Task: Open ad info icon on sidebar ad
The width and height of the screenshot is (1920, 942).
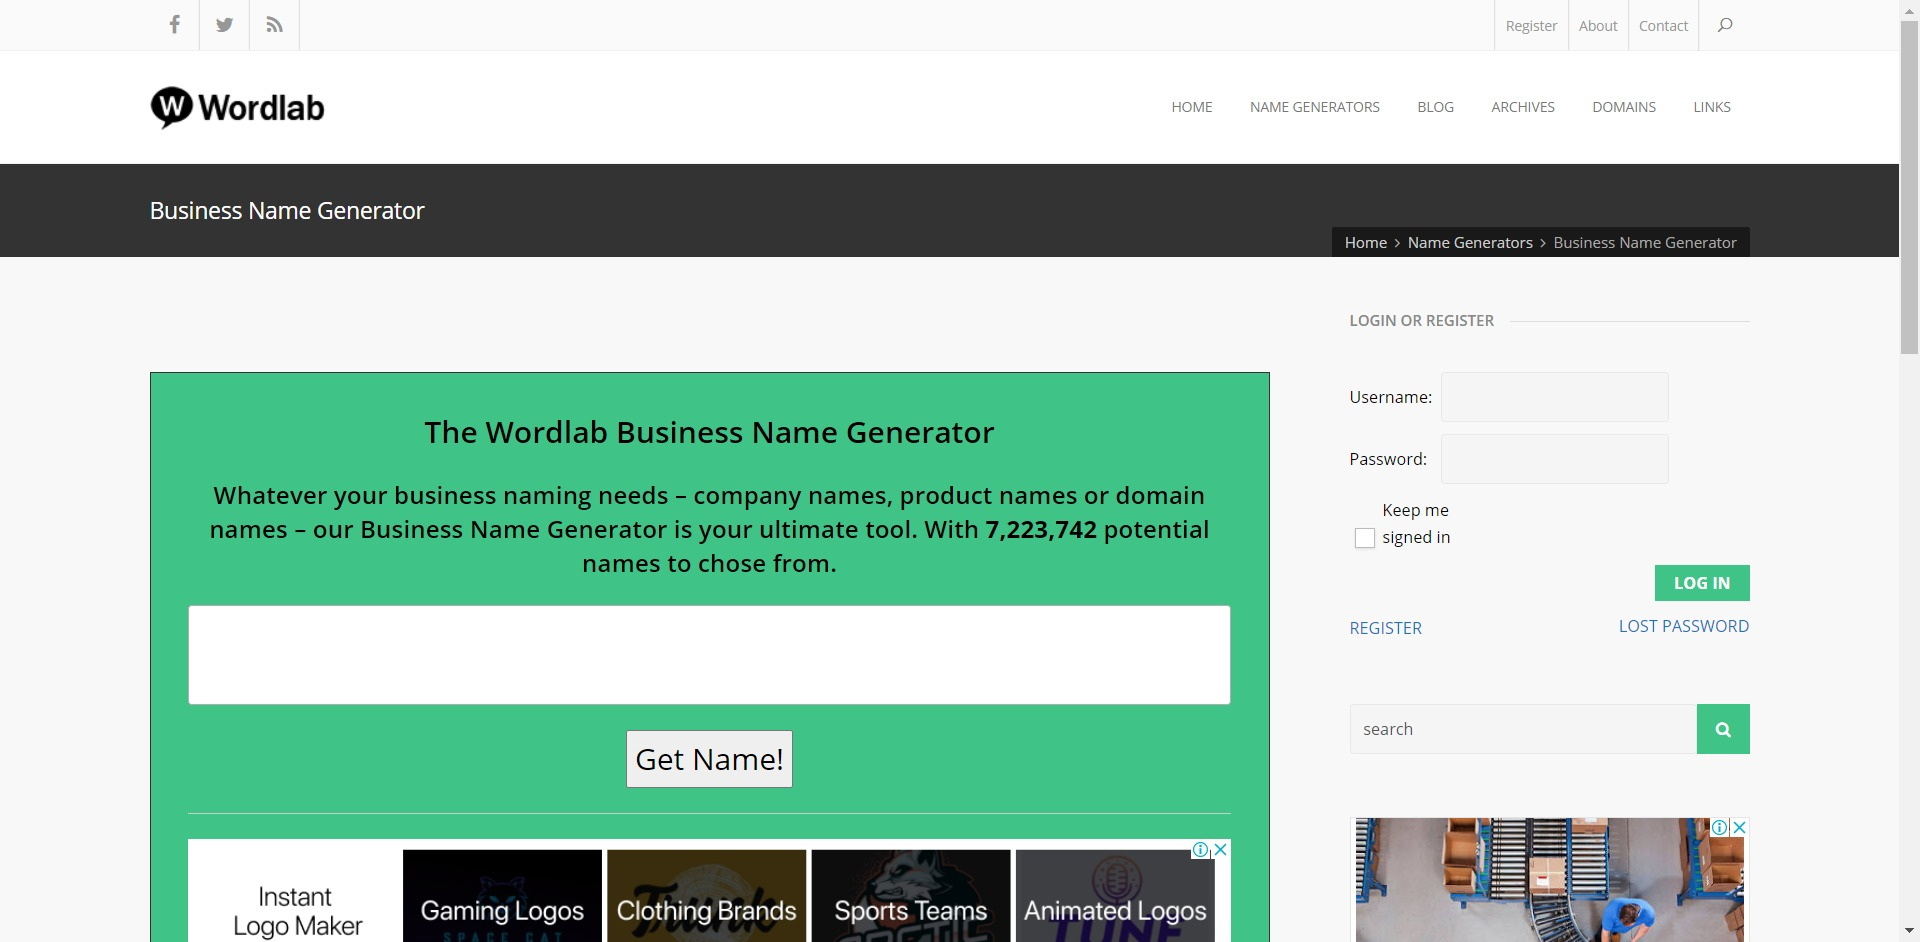Action: [x=1720, y=827]
